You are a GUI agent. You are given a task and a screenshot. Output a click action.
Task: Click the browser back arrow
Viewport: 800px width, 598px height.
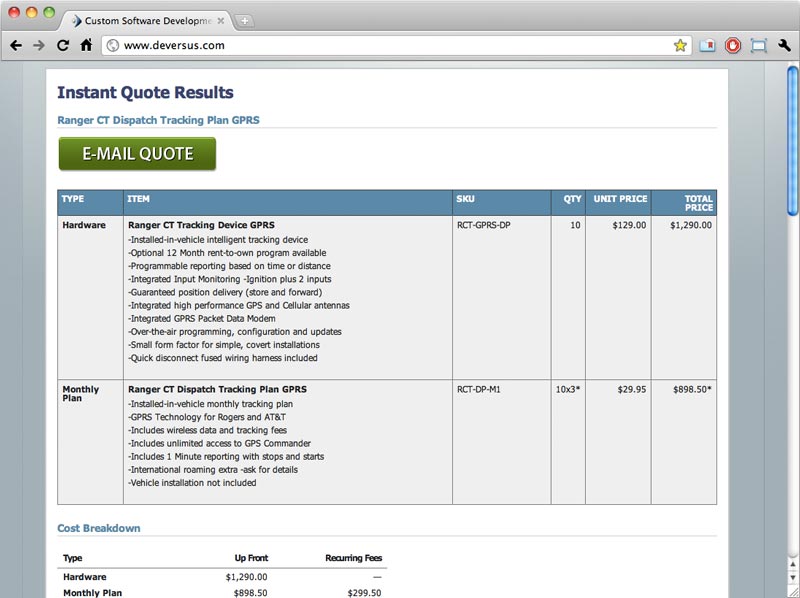tap(16, 45)
